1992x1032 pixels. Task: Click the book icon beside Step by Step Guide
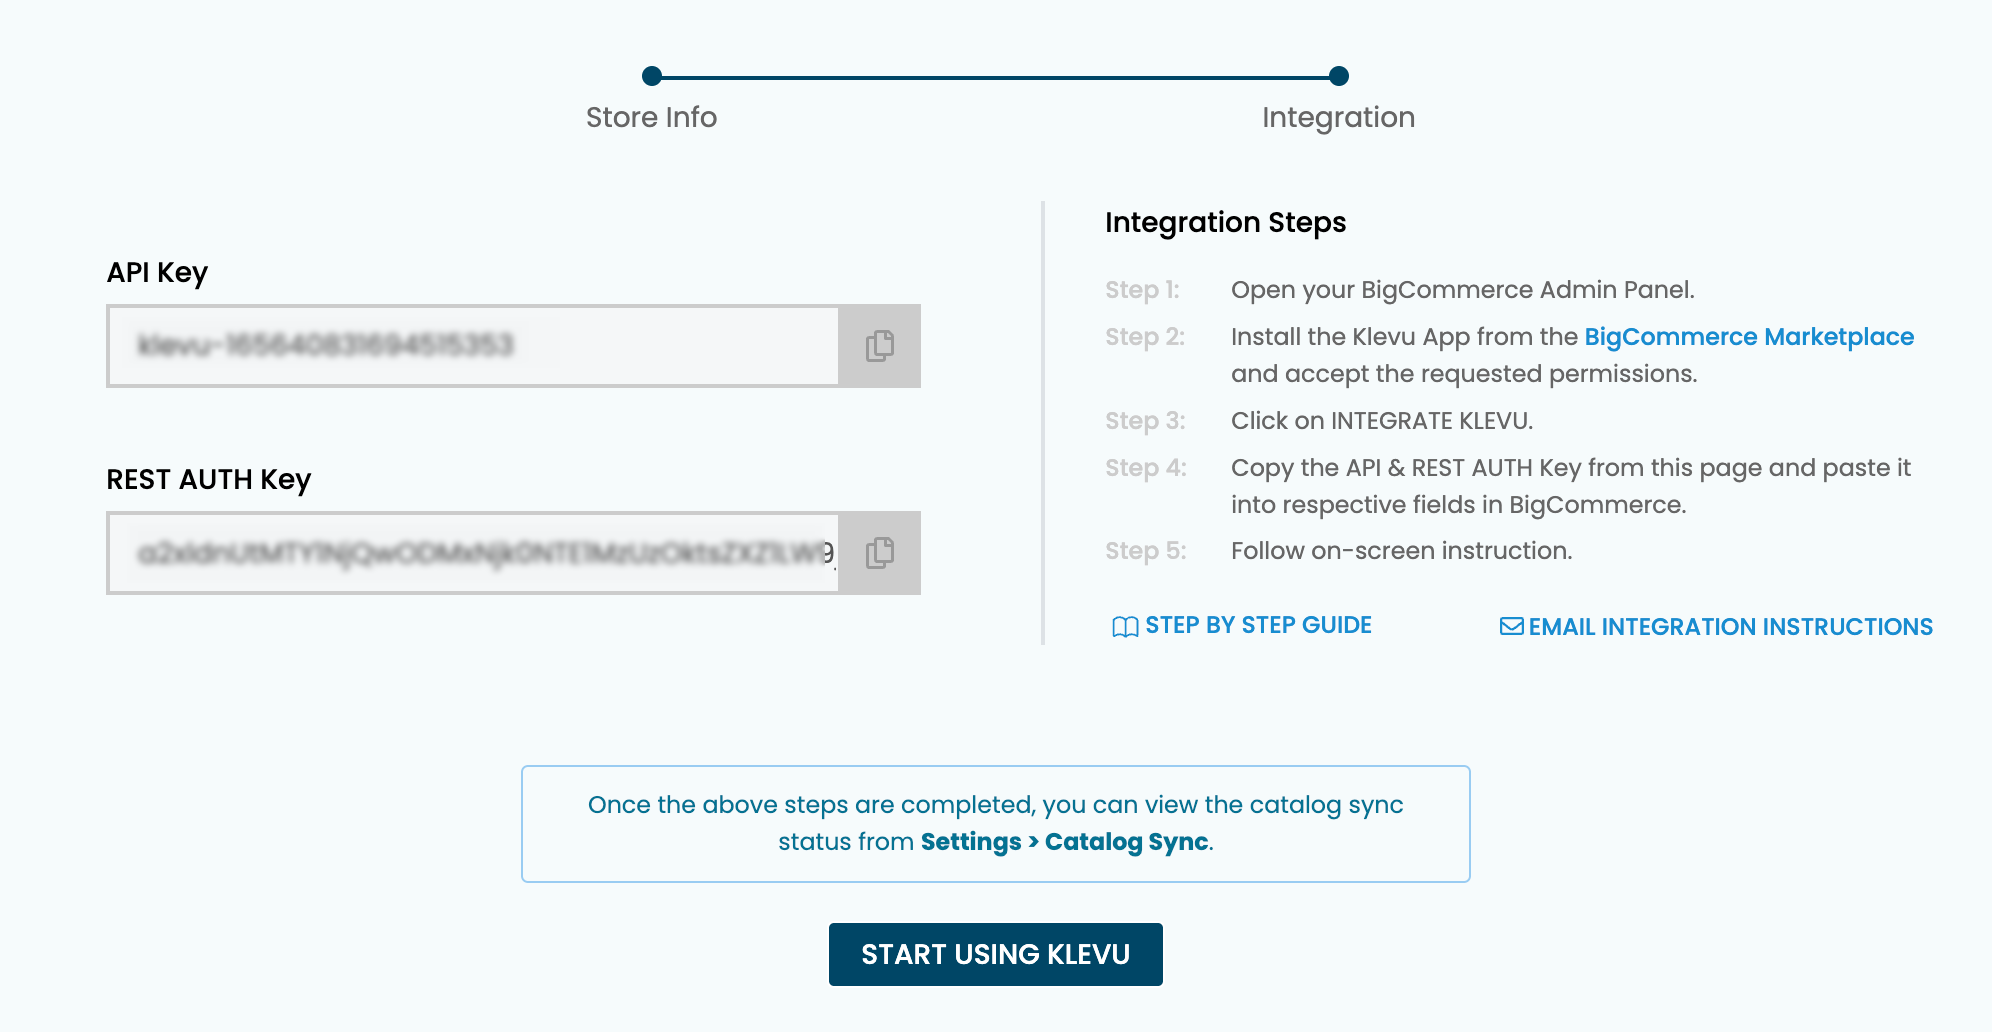pos(1125,627)
